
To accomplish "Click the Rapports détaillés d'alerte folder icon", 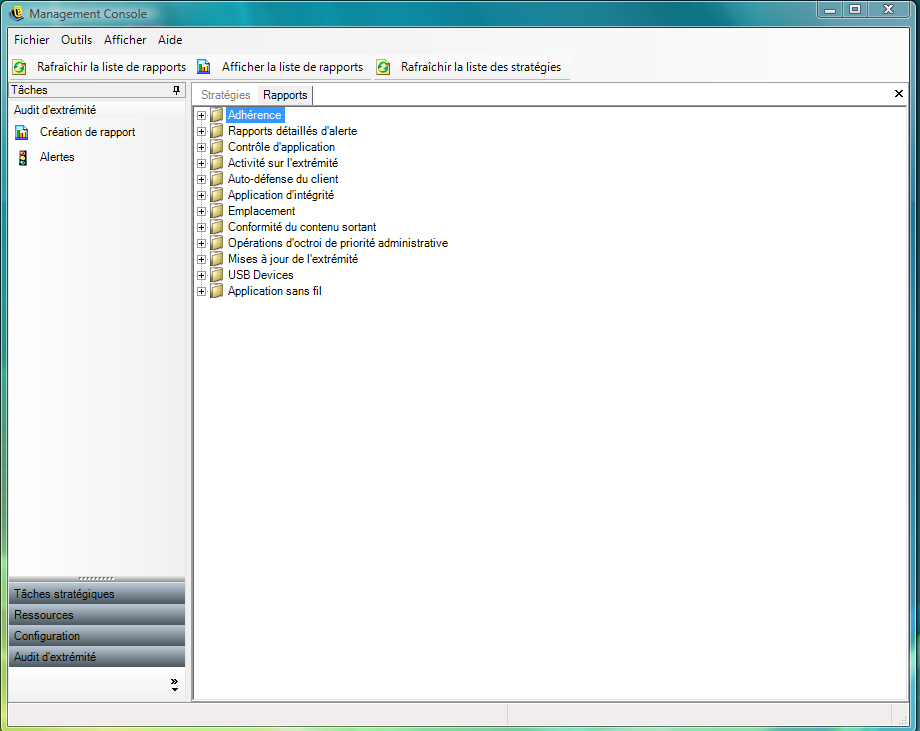I will pyautogui.click(x=217, y=130).
